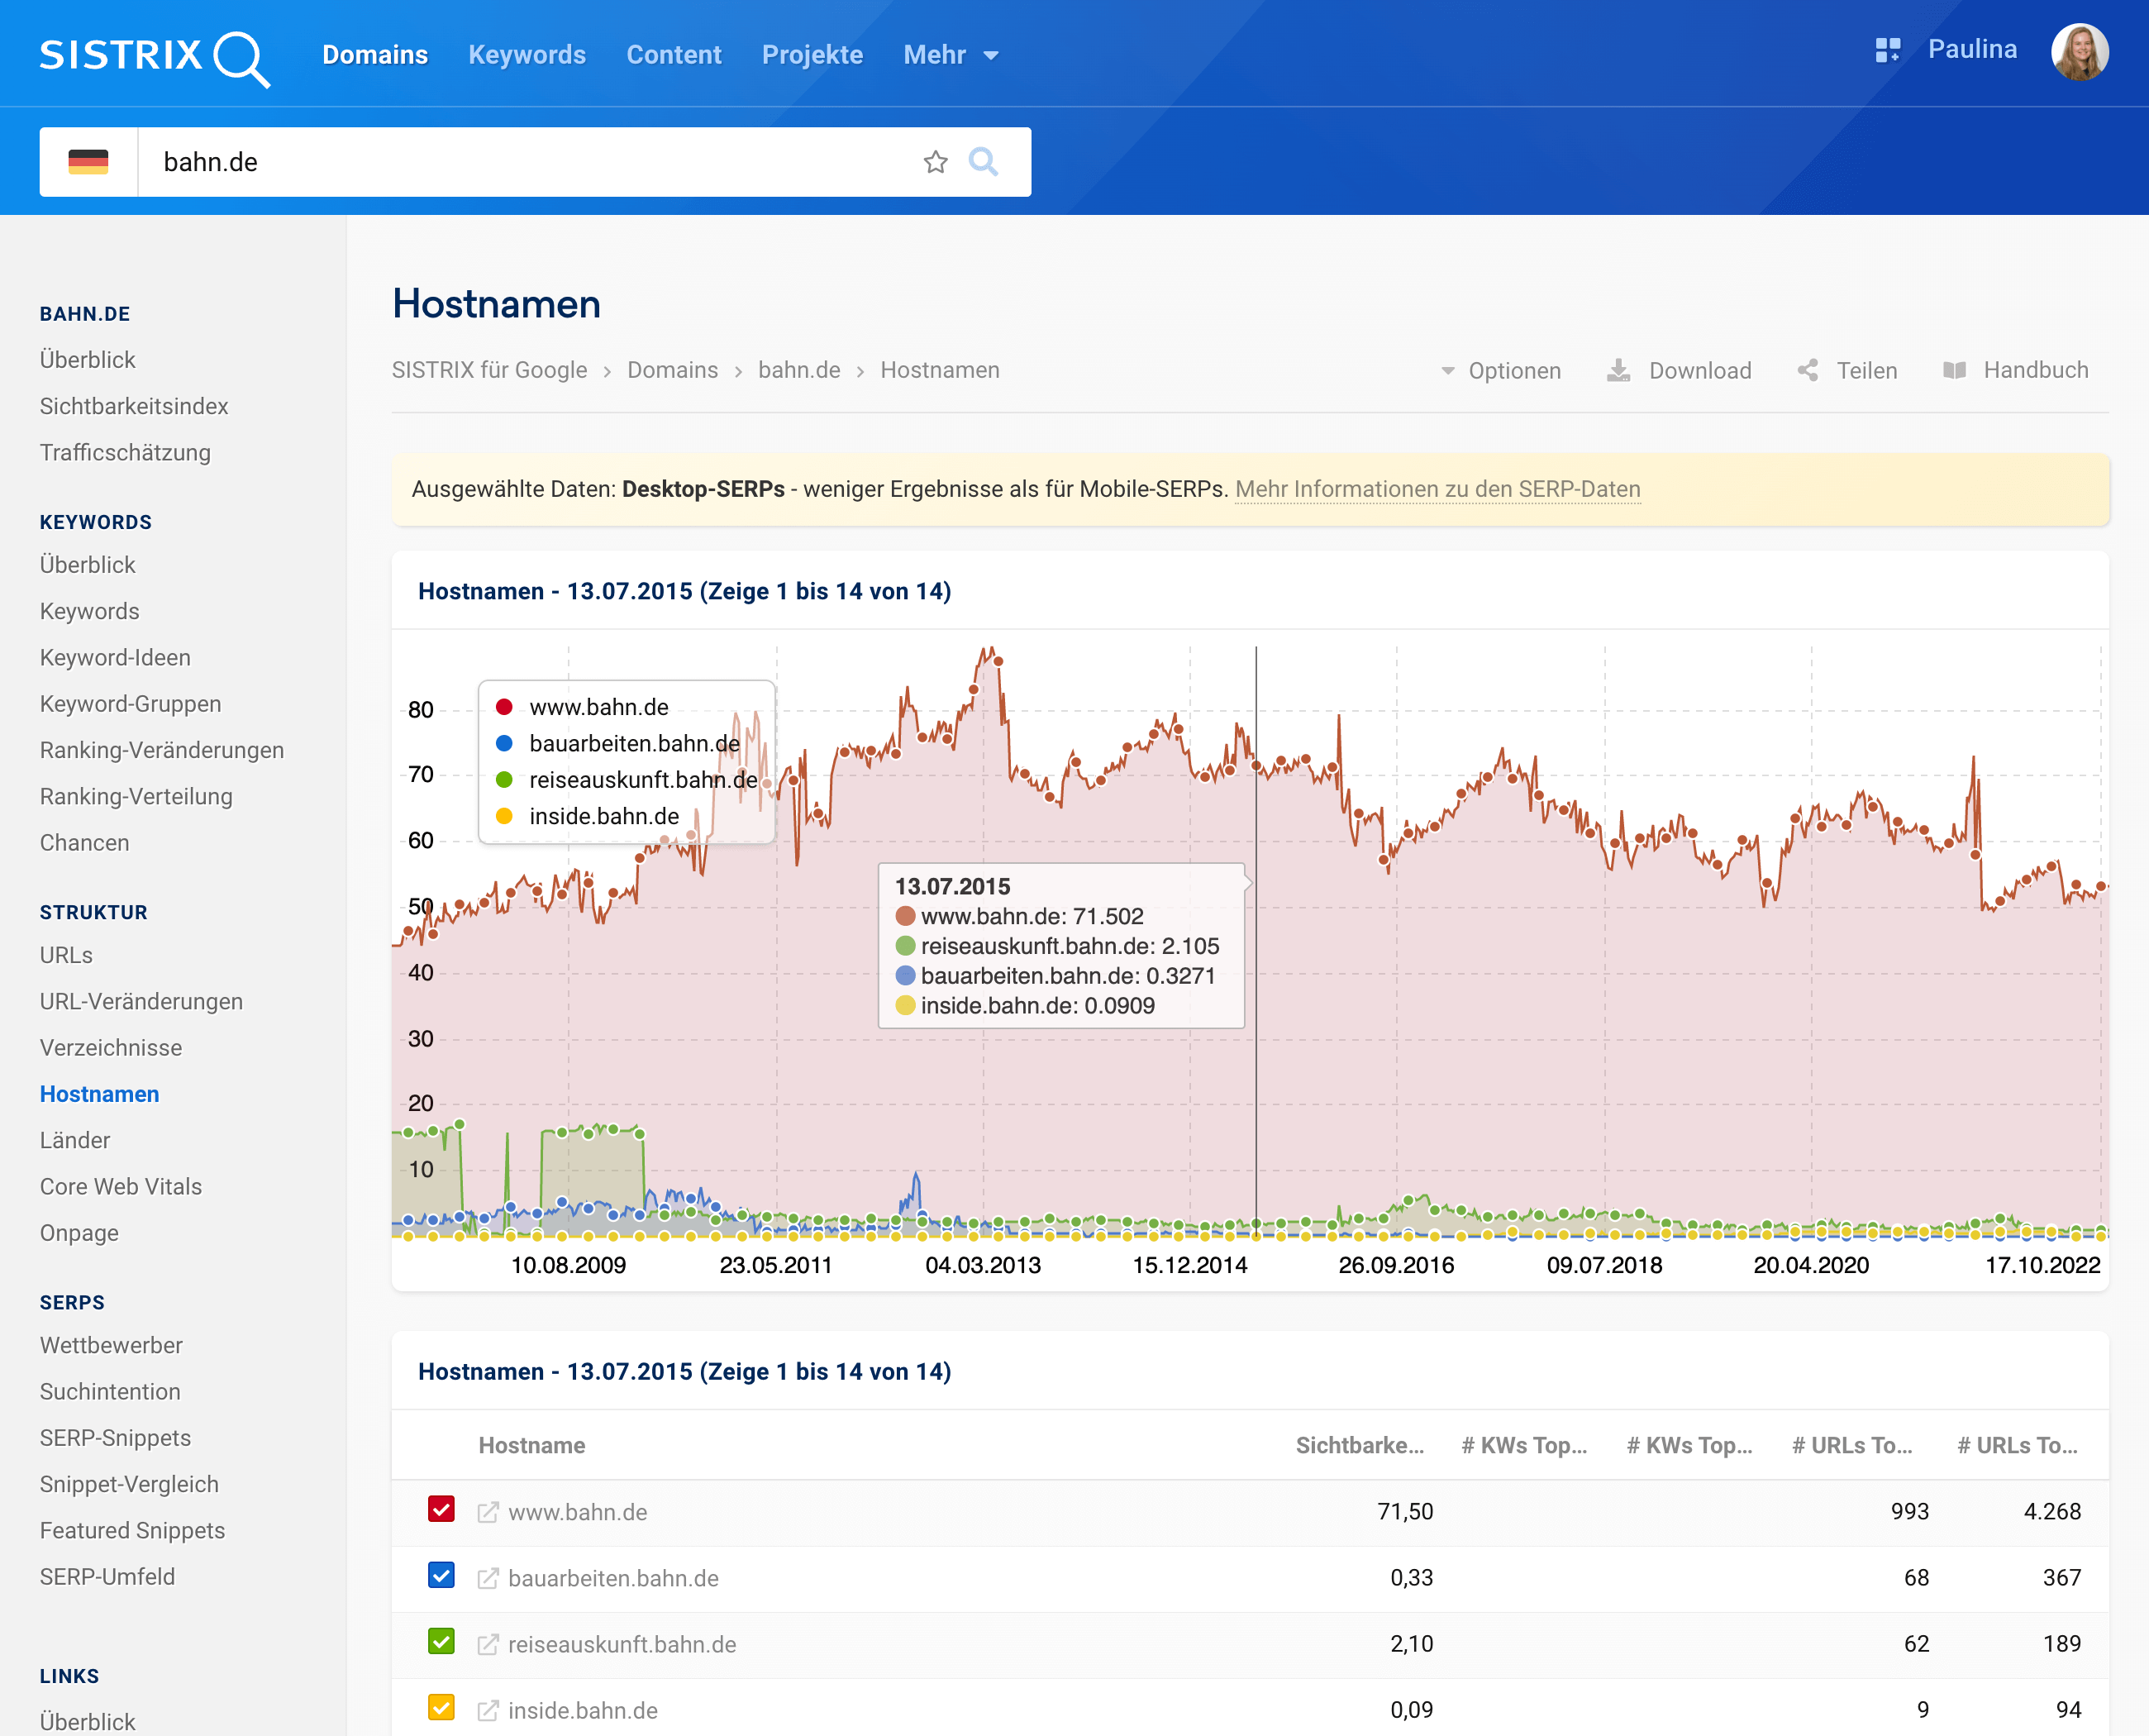Open the apps grid icon next to Paulina
This screenshot has height=1736, width=2149.
1887,50
